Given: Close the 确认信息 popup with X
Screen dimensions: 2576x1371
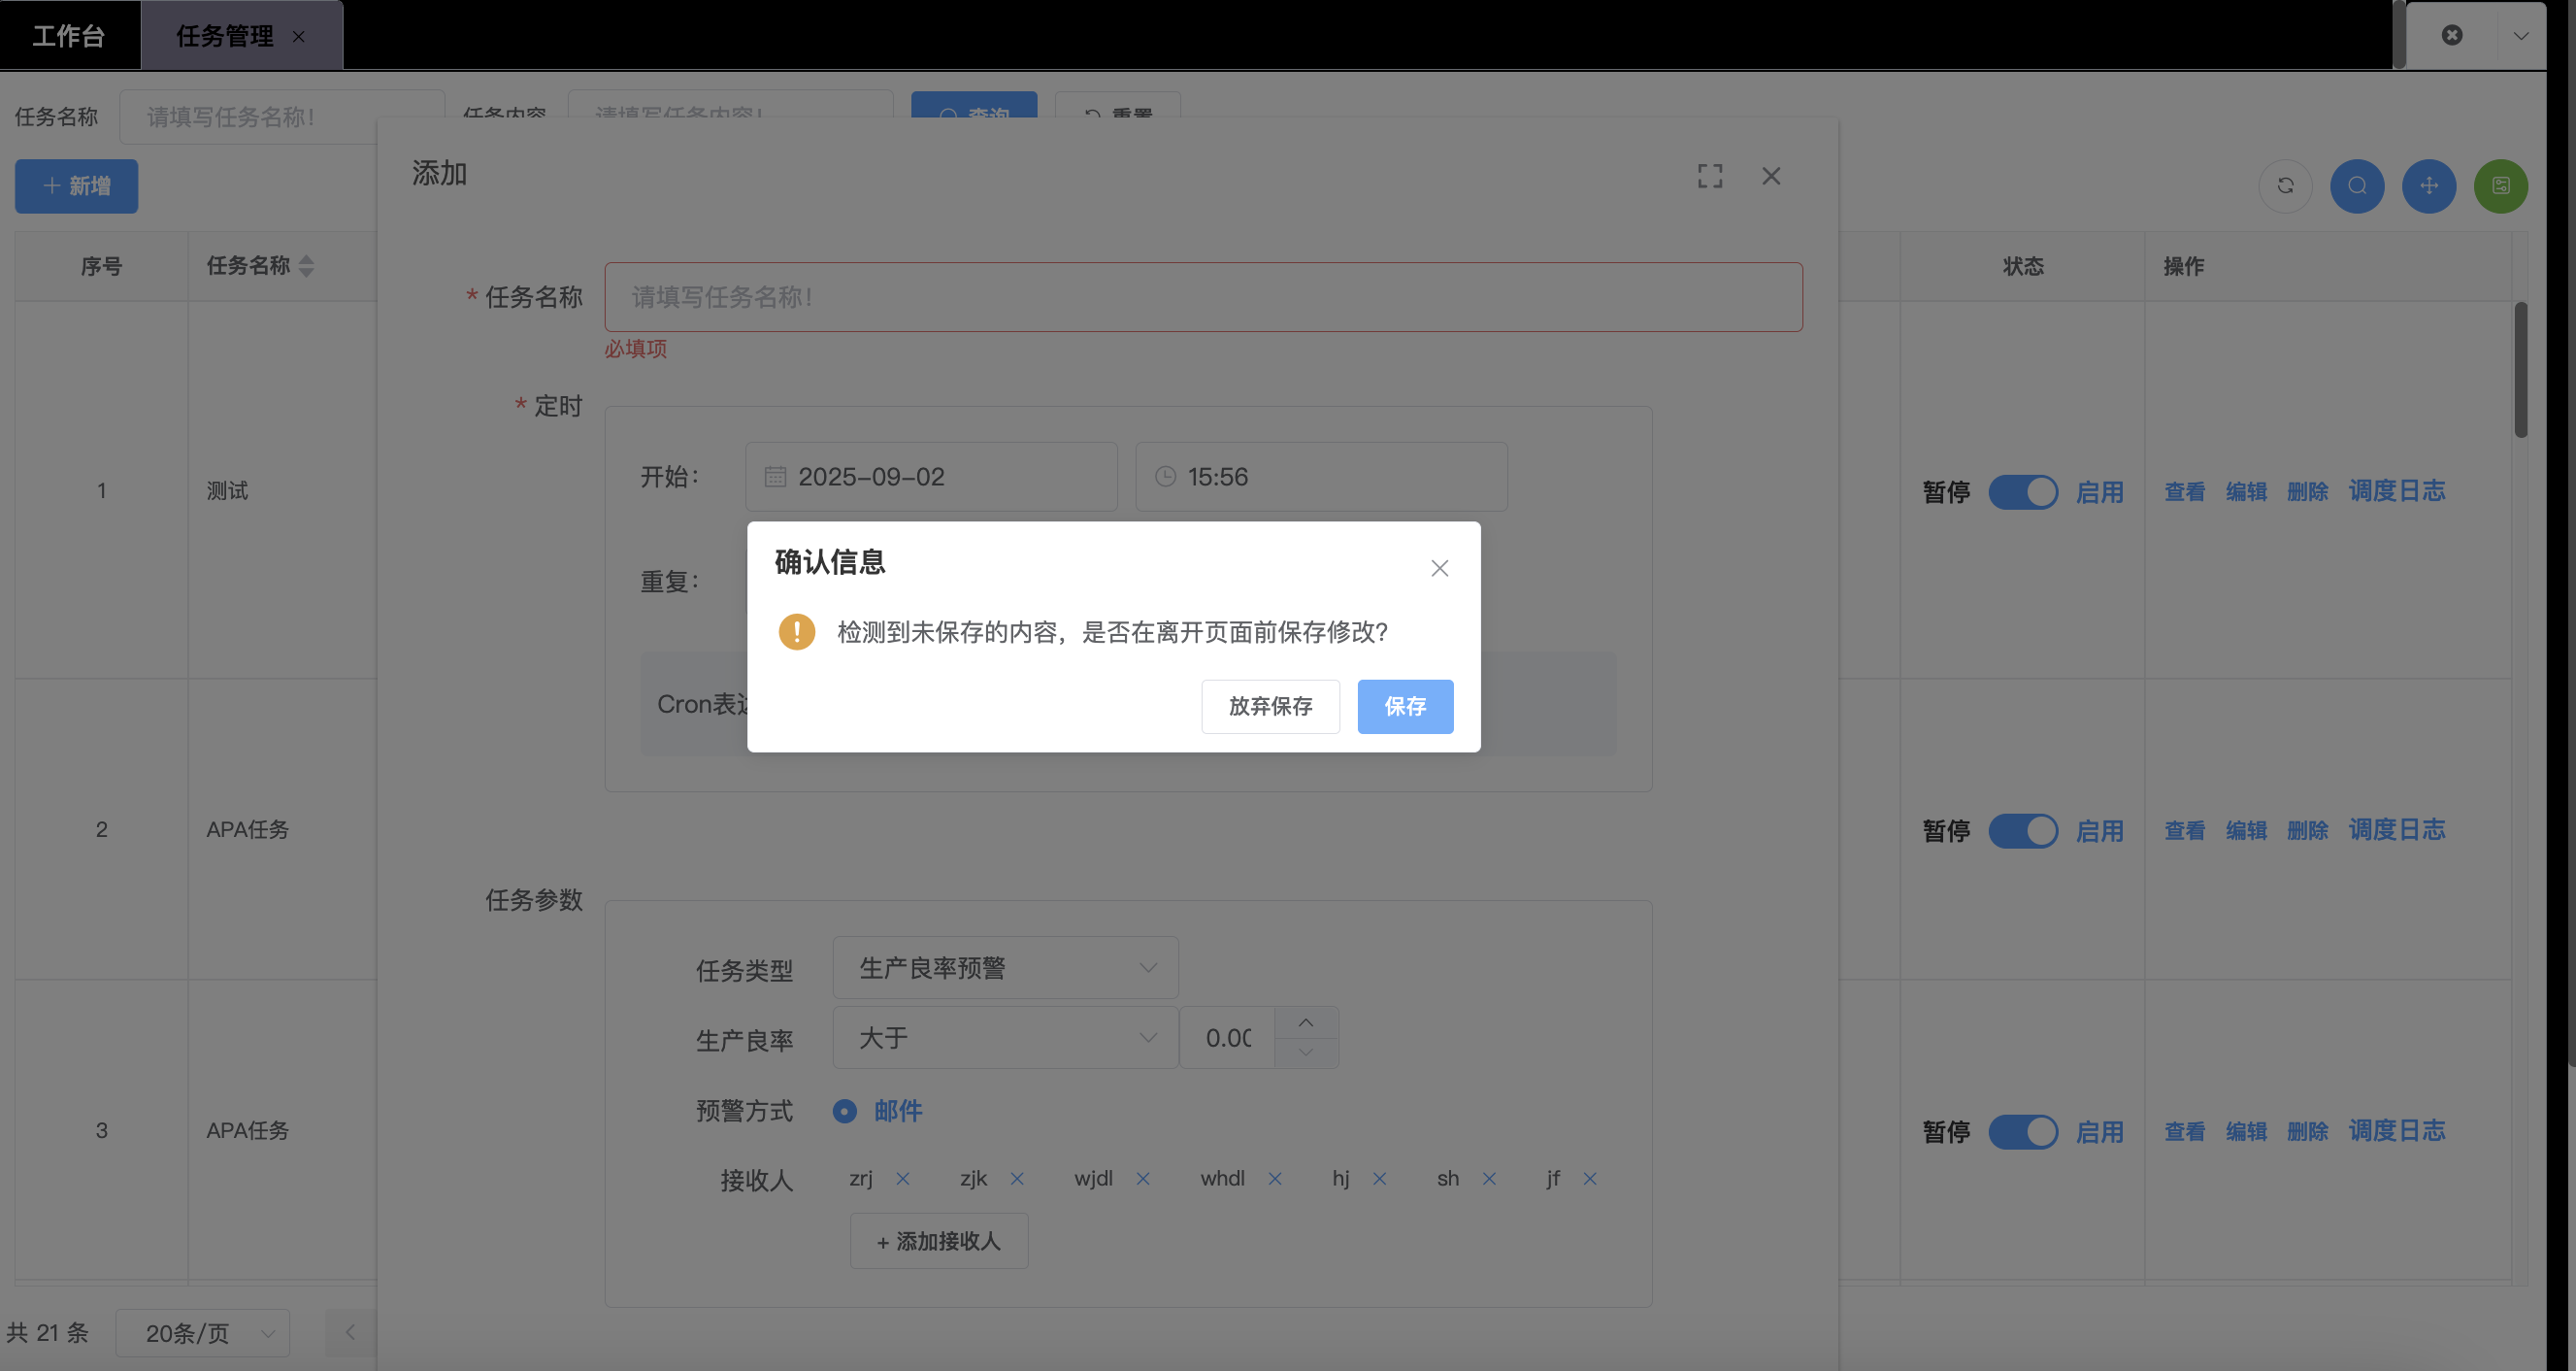Looking at the screenshot, I should point(1439,568).
